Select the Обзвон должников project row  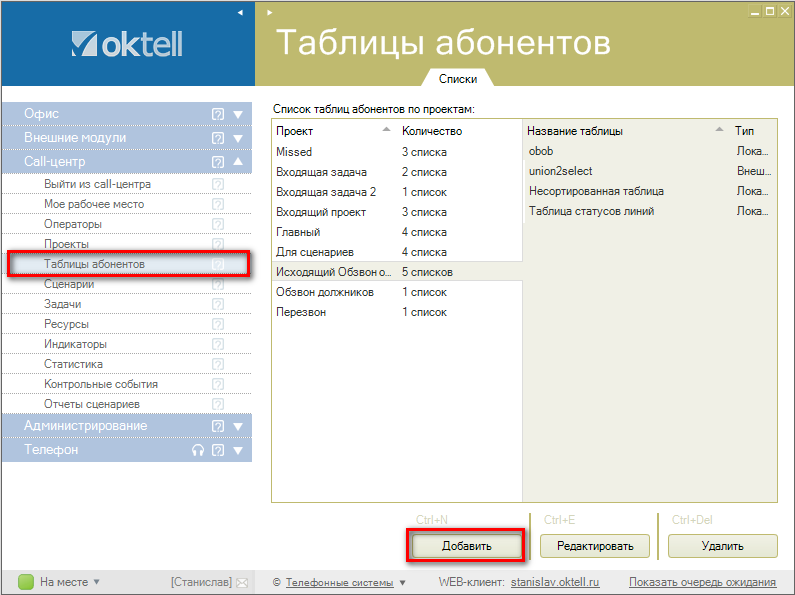coord(325,292)
